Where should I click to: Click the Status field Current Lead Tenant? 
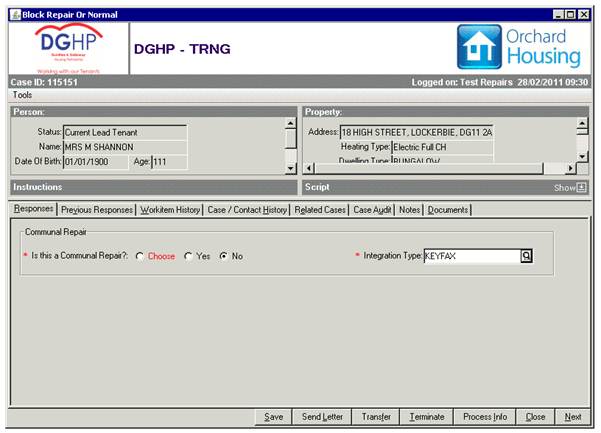point(125,133)
